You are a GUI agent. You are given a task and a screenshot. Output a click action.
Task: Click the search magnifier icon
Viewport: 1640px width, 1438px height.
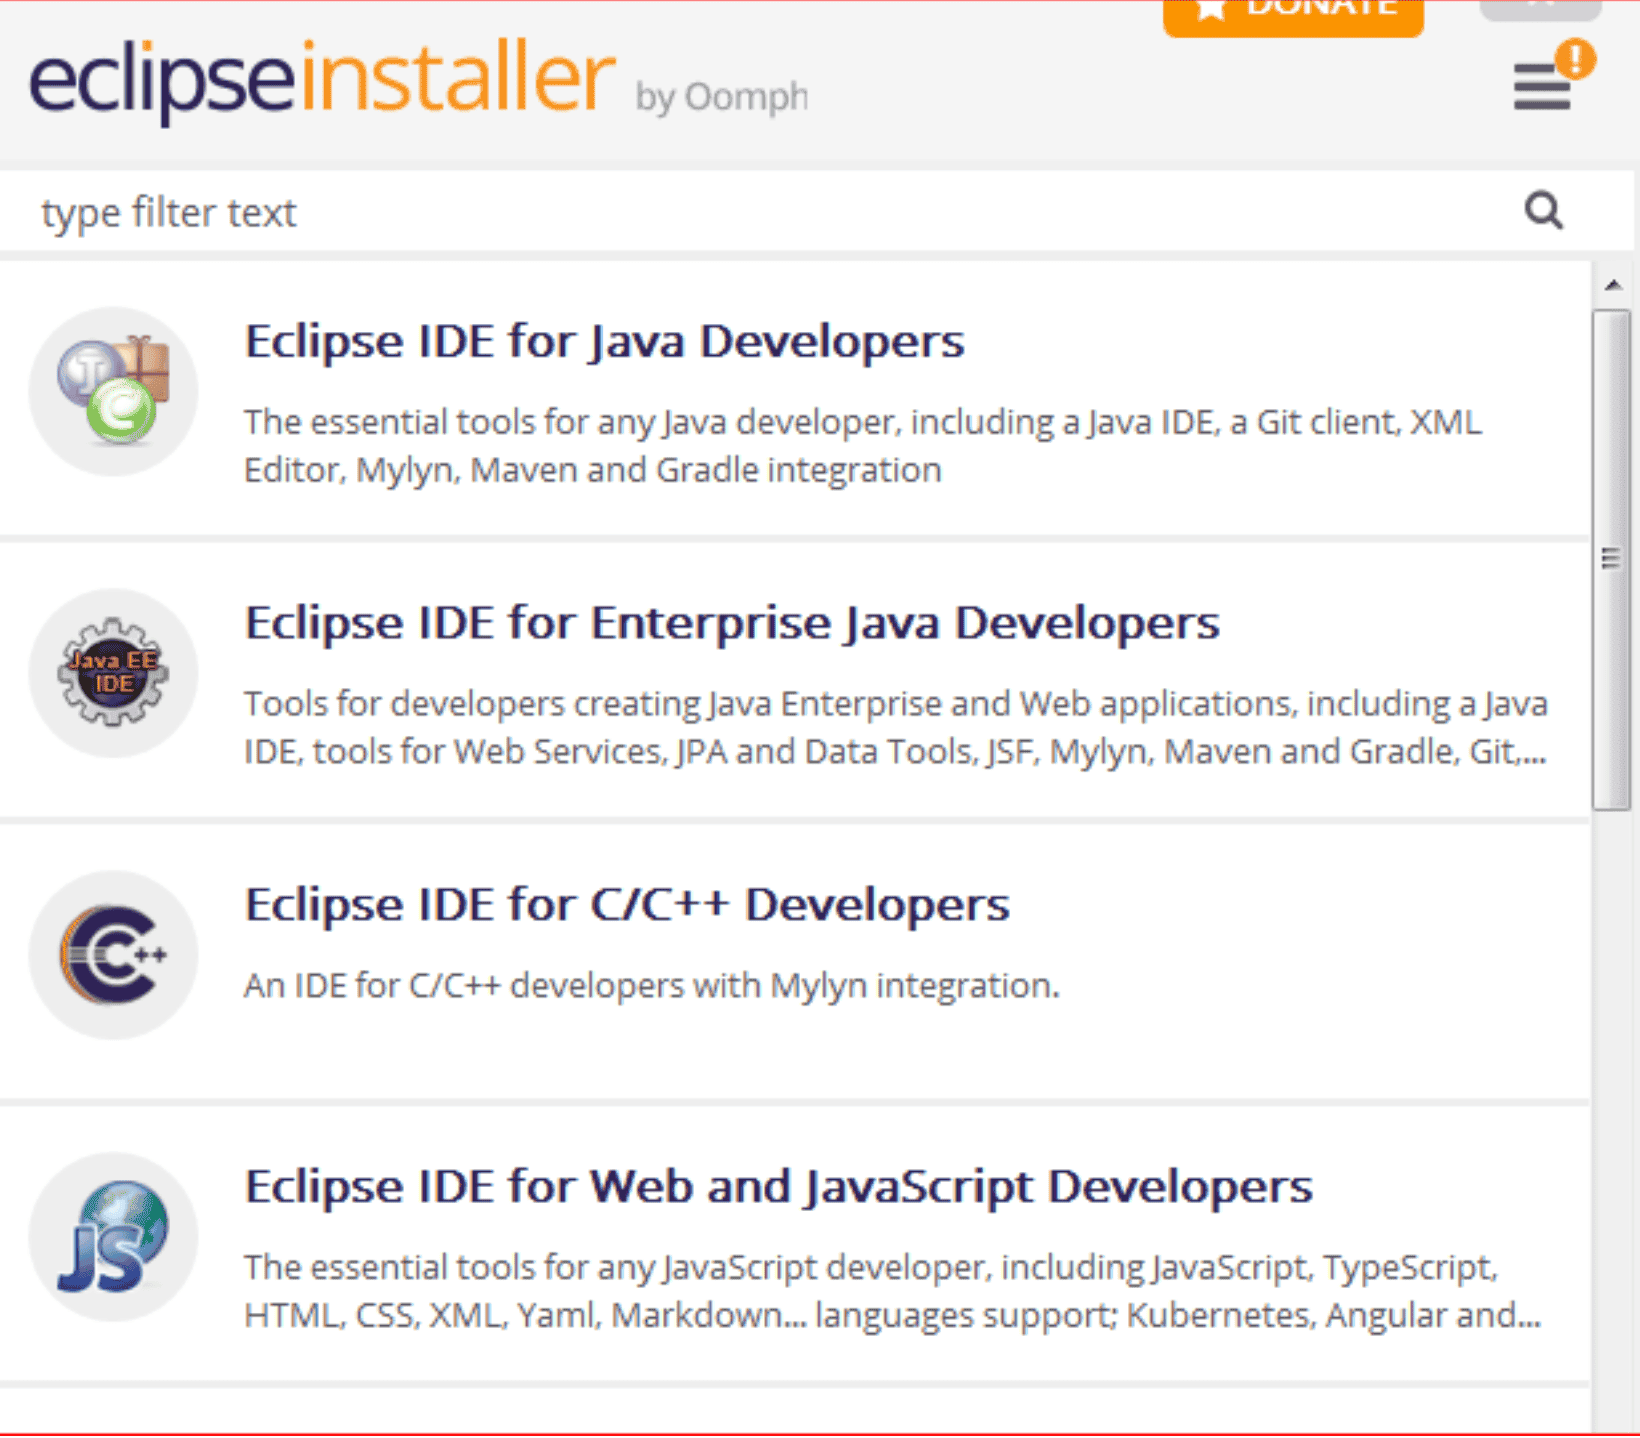tap(1544, 211)
